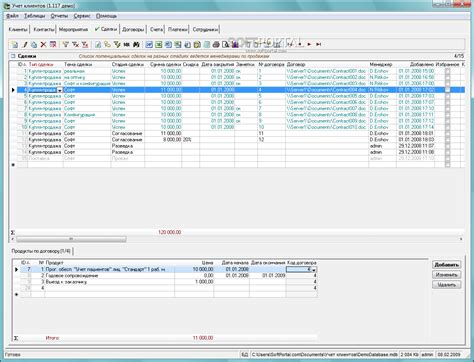
Task: Click the 120 000,00 total sum value
Action: tap(170, 232)
